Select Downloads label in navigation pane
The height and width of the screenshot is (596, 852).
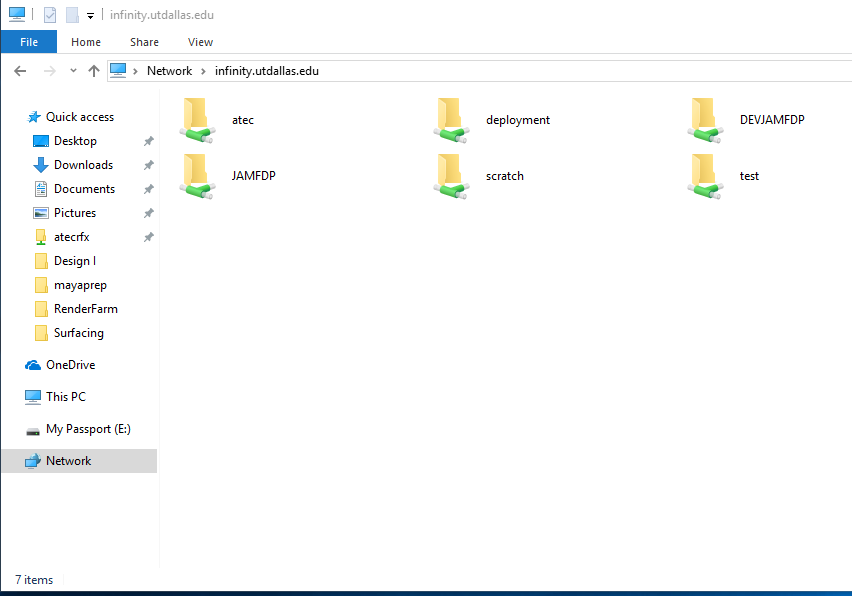84,165
